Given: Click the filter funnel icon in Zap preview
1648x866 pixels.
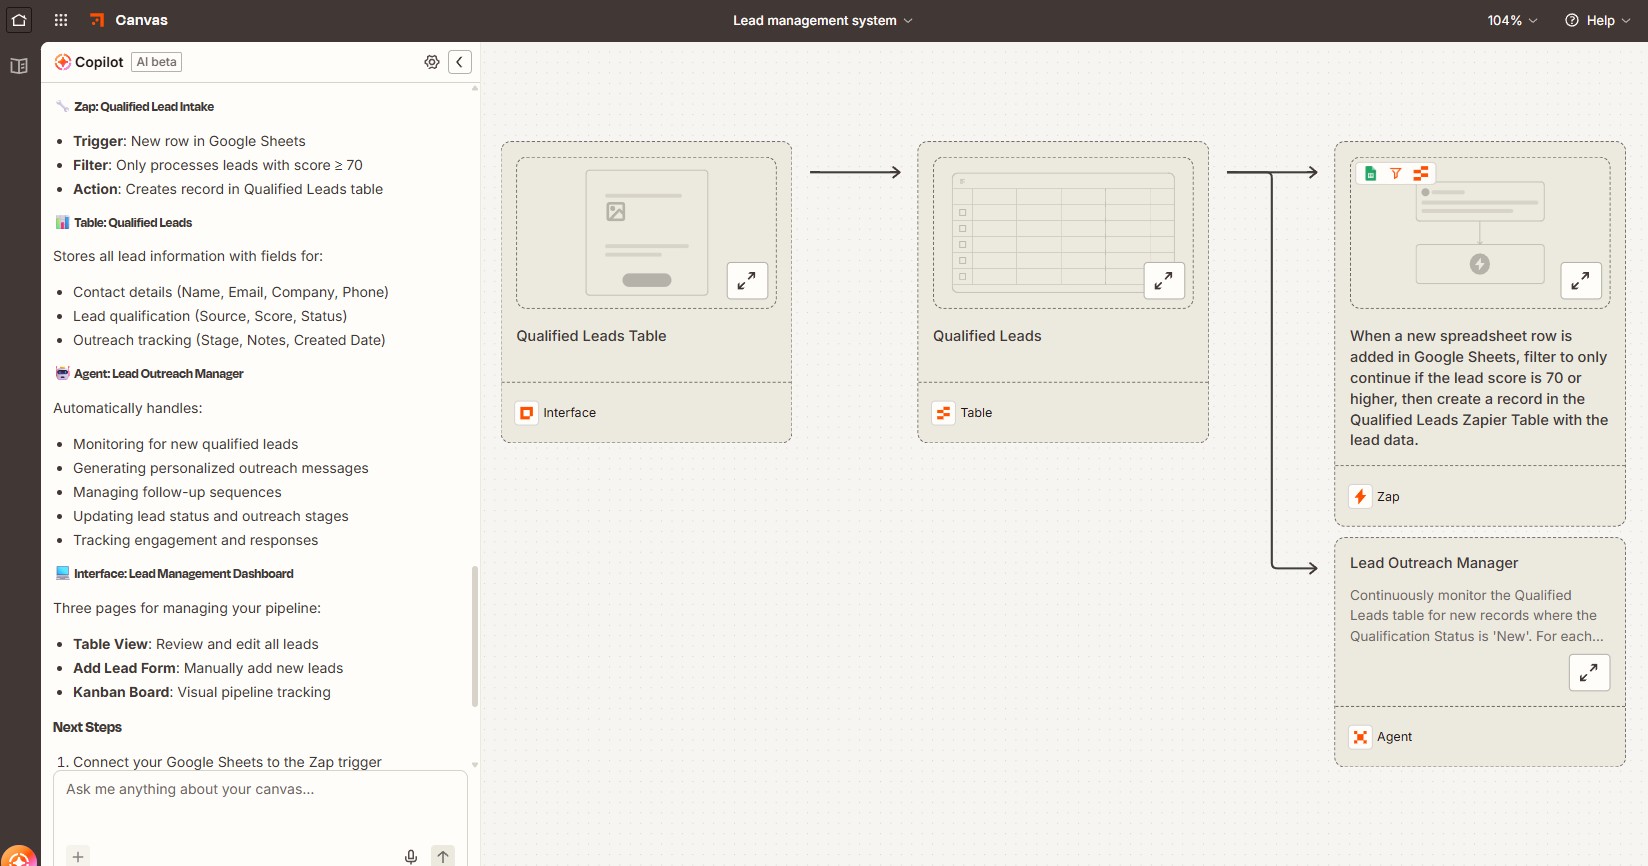Looking at the screenshot, I should click(1395, 174).
